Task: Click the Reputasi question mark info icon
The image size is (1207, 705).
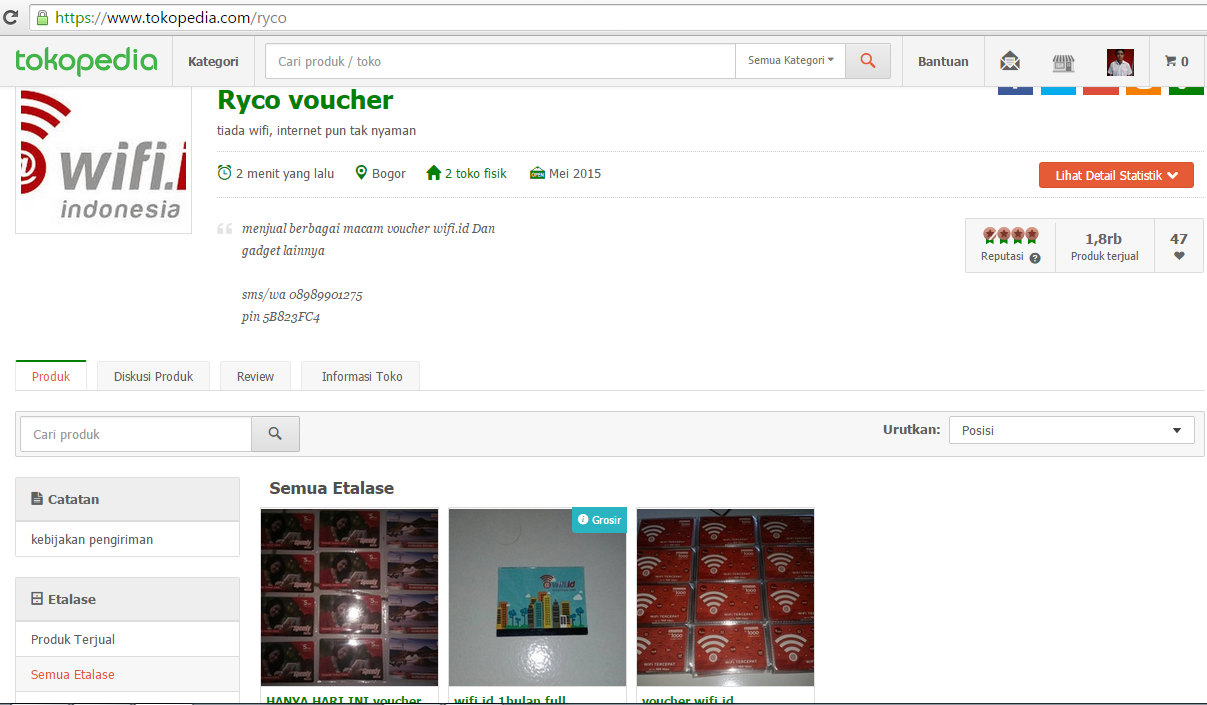Action: click(x=1035, y=257)
